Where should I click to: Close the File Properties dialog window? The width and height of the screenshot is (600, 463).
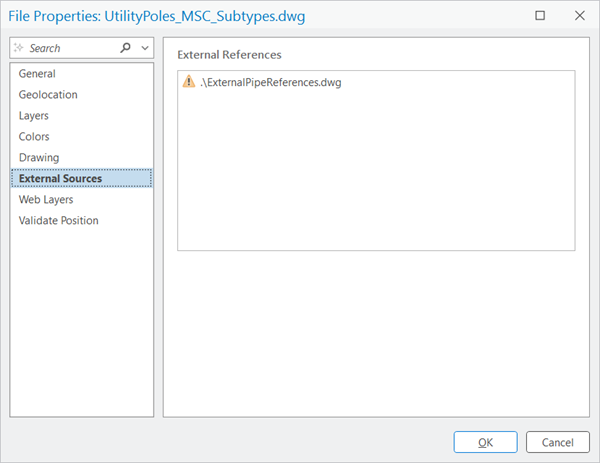tap(579, 16)
